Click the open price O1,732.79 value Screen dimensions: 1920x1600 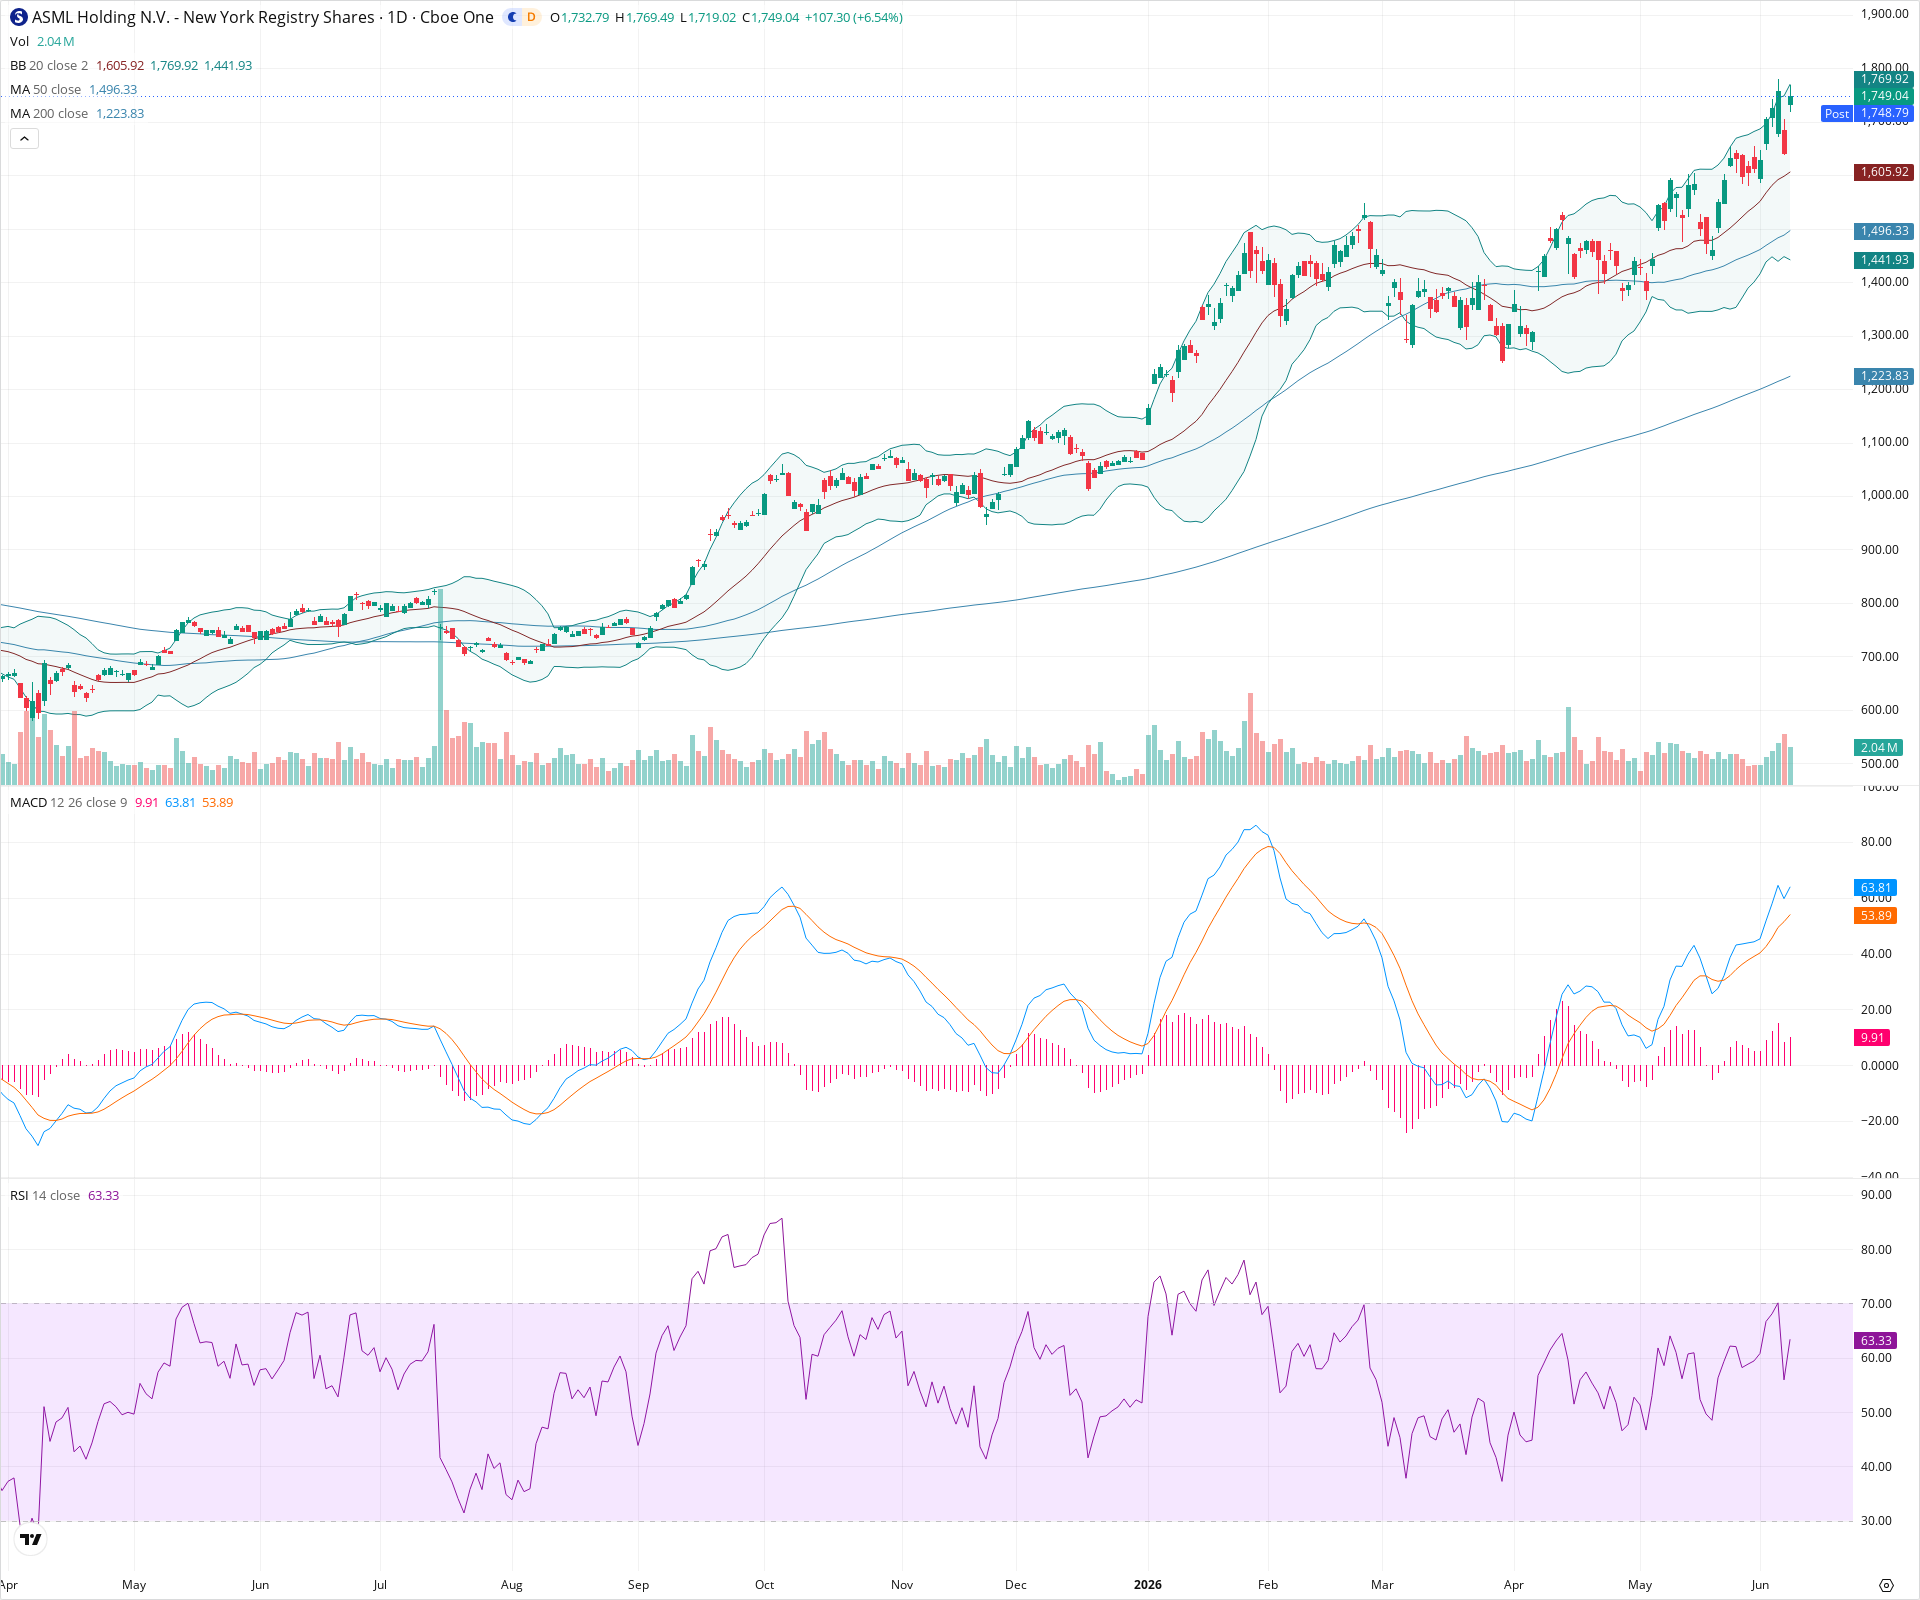point(579,18)
